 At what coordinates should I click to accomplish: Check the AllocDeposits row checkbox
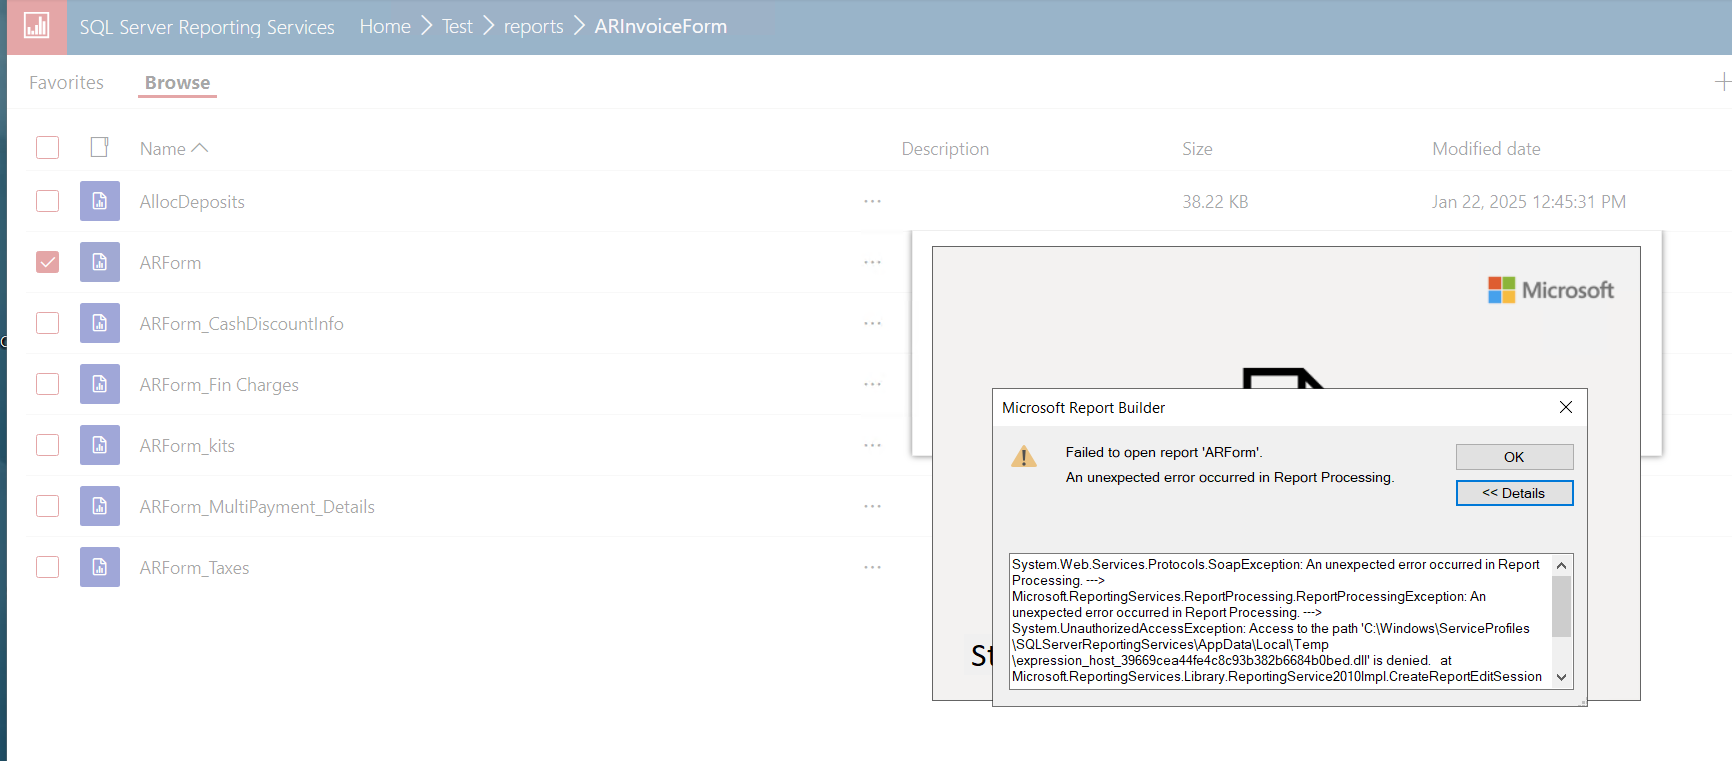[47, 201]
